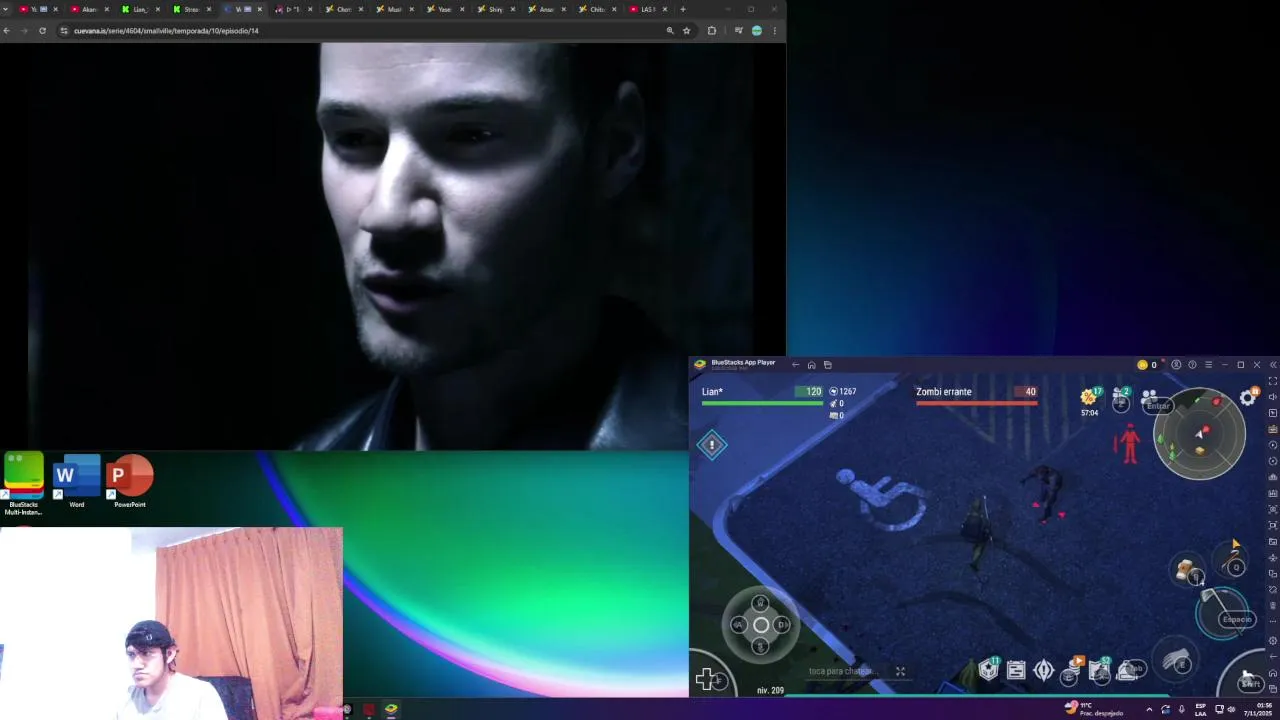Toggle BlueStacks volume speaker icon in the sidebar
This screenshot has width=1280, height=720.
[1272, 397]
